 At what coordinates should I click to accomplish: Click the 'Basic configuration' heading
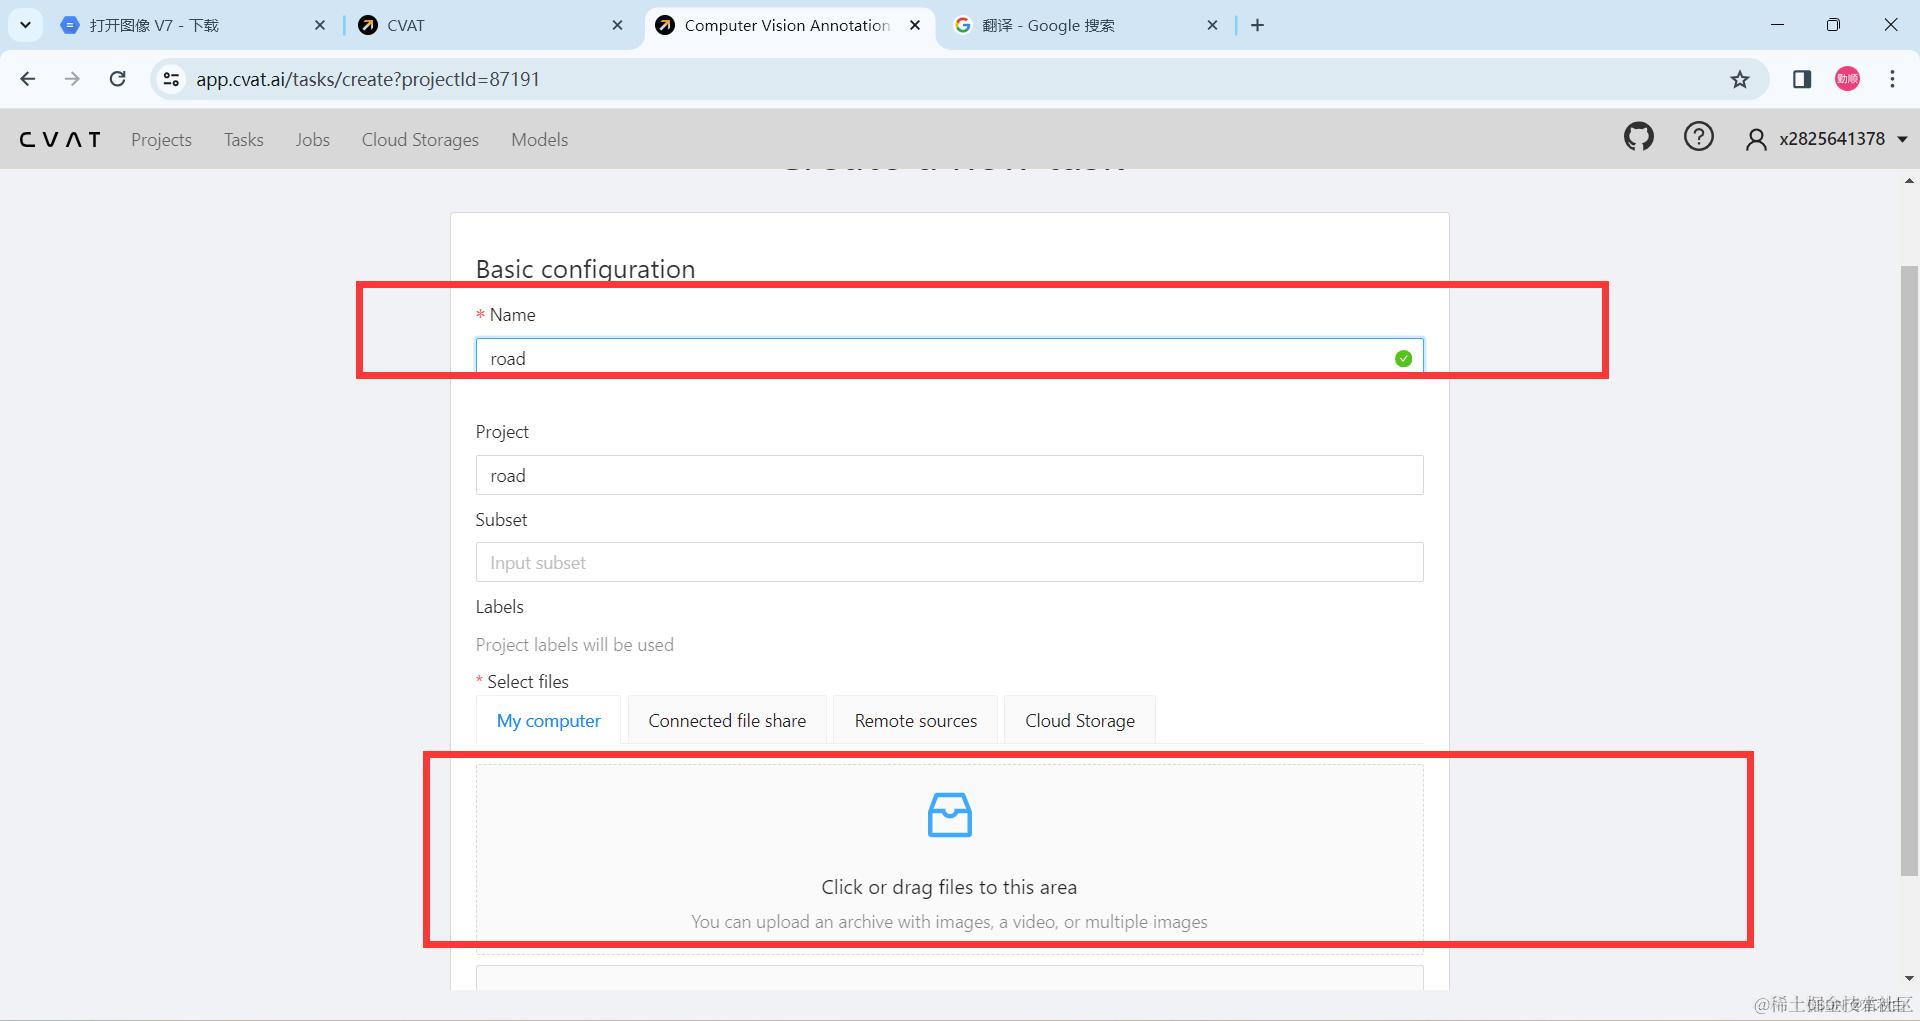pos(585,269)
